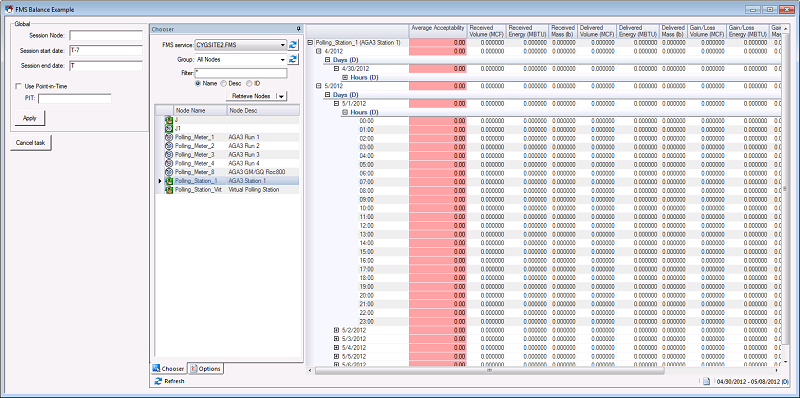Image resolution: width=800 pixels, height=398 pixels.
Task: Click the Session Node input field
Action: pyautogui.click(x=106, y=35)
